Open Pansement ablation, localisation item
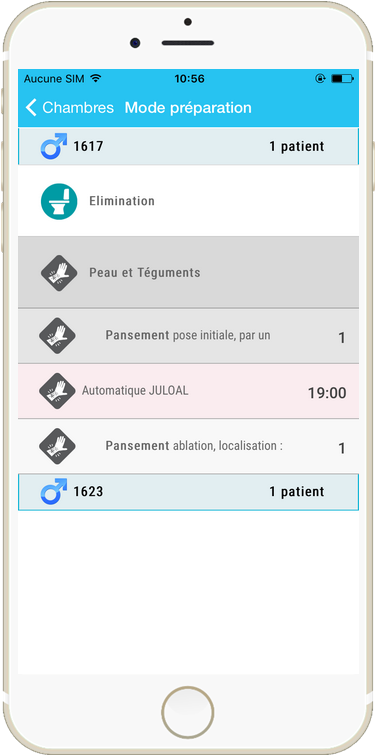This screenshot has height=756, width=376. click(188, 446)
